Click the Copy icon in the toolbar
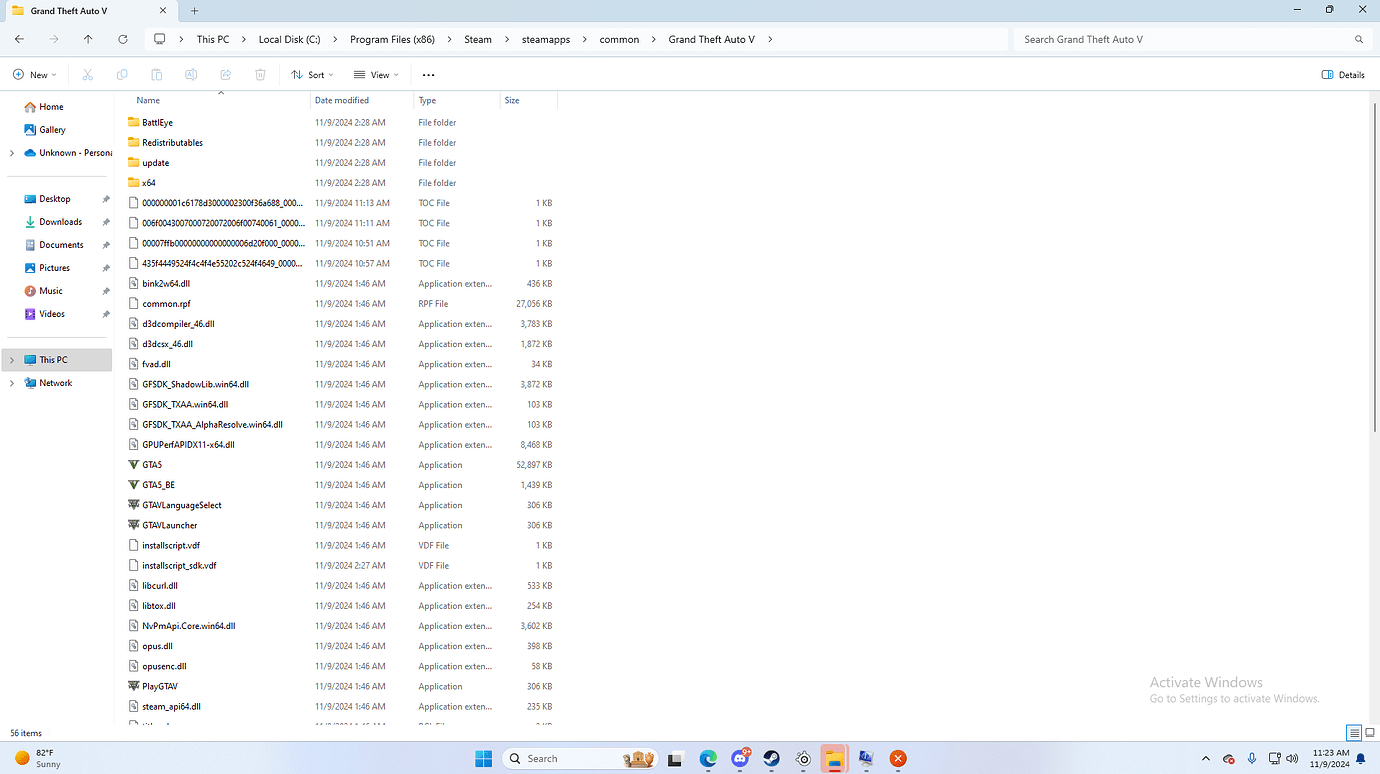This screenshot has width=1380, height=774. pyautogui.click(x=121, y=74)
